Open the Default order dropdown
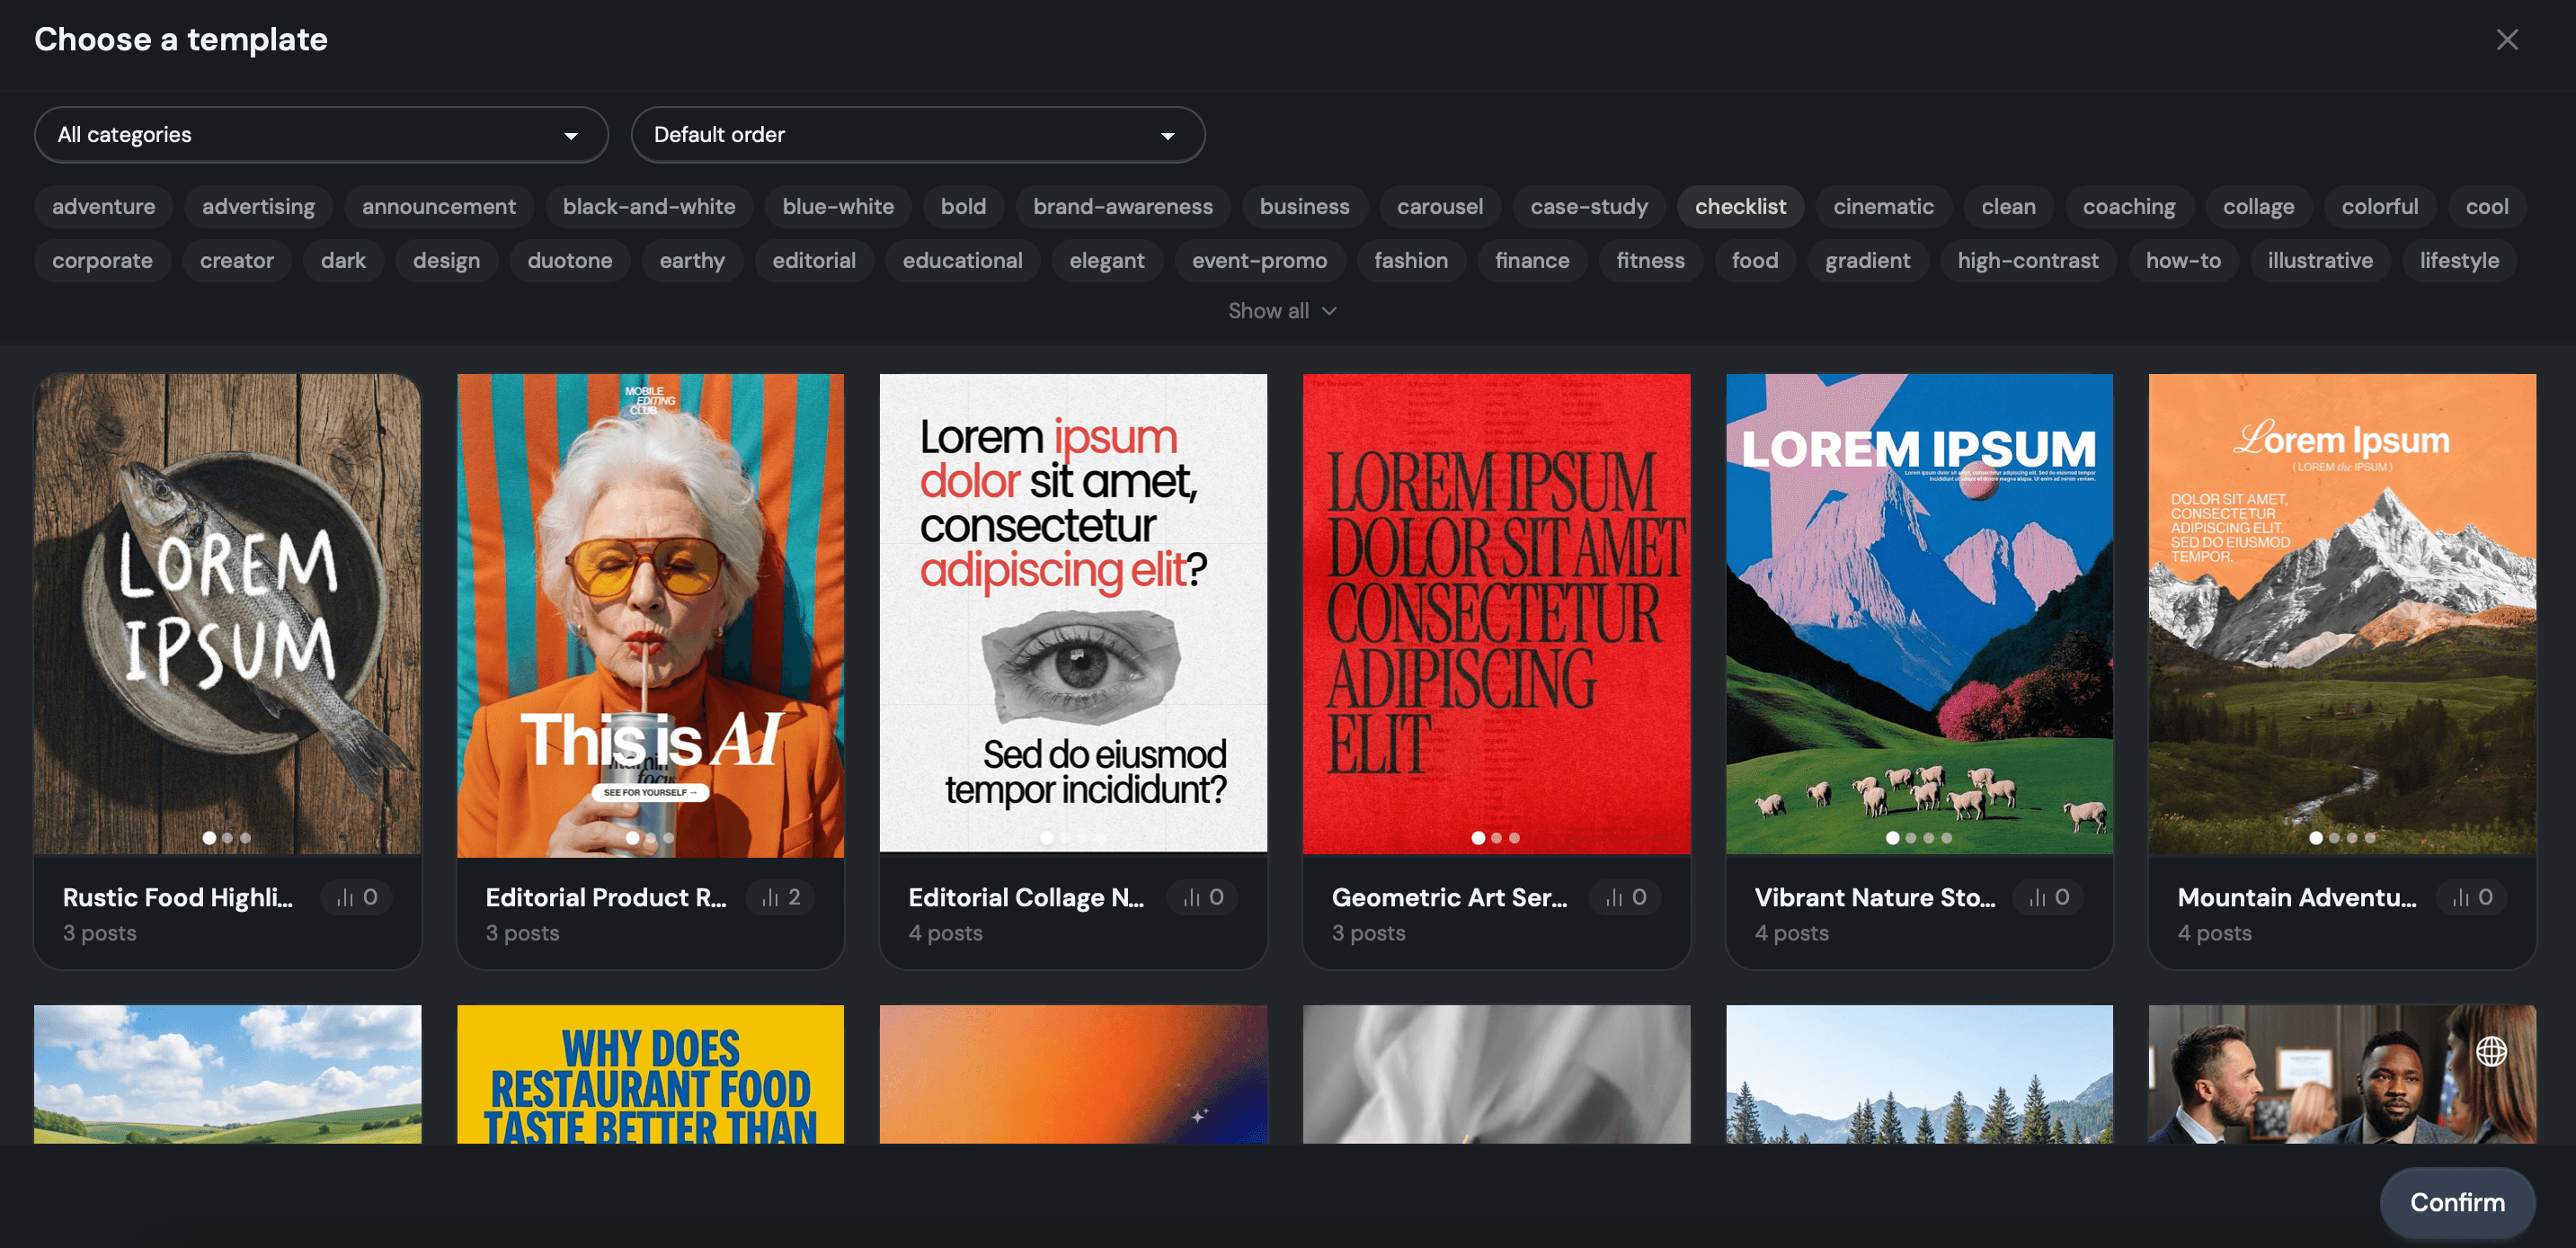 917,134
